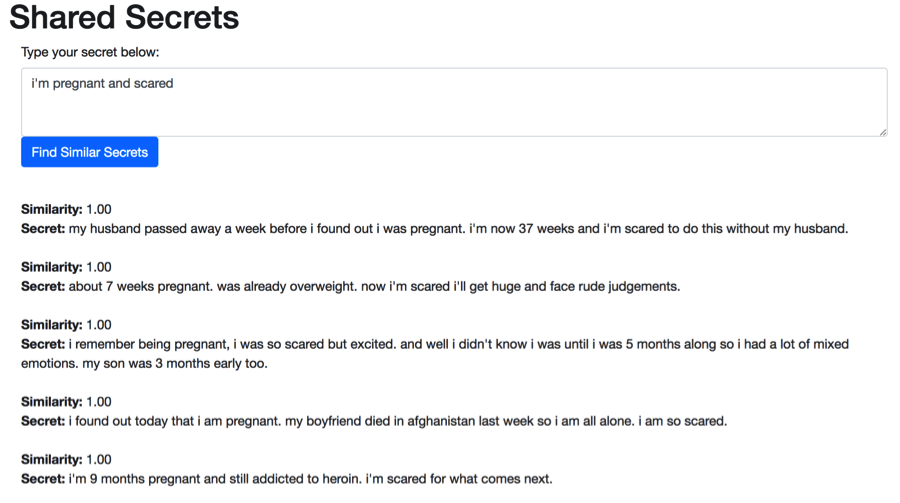Click the textarea resize handle corner
The width and height of the screenshot is (900, 503).
pyautogui.click(x=883, y=132)
